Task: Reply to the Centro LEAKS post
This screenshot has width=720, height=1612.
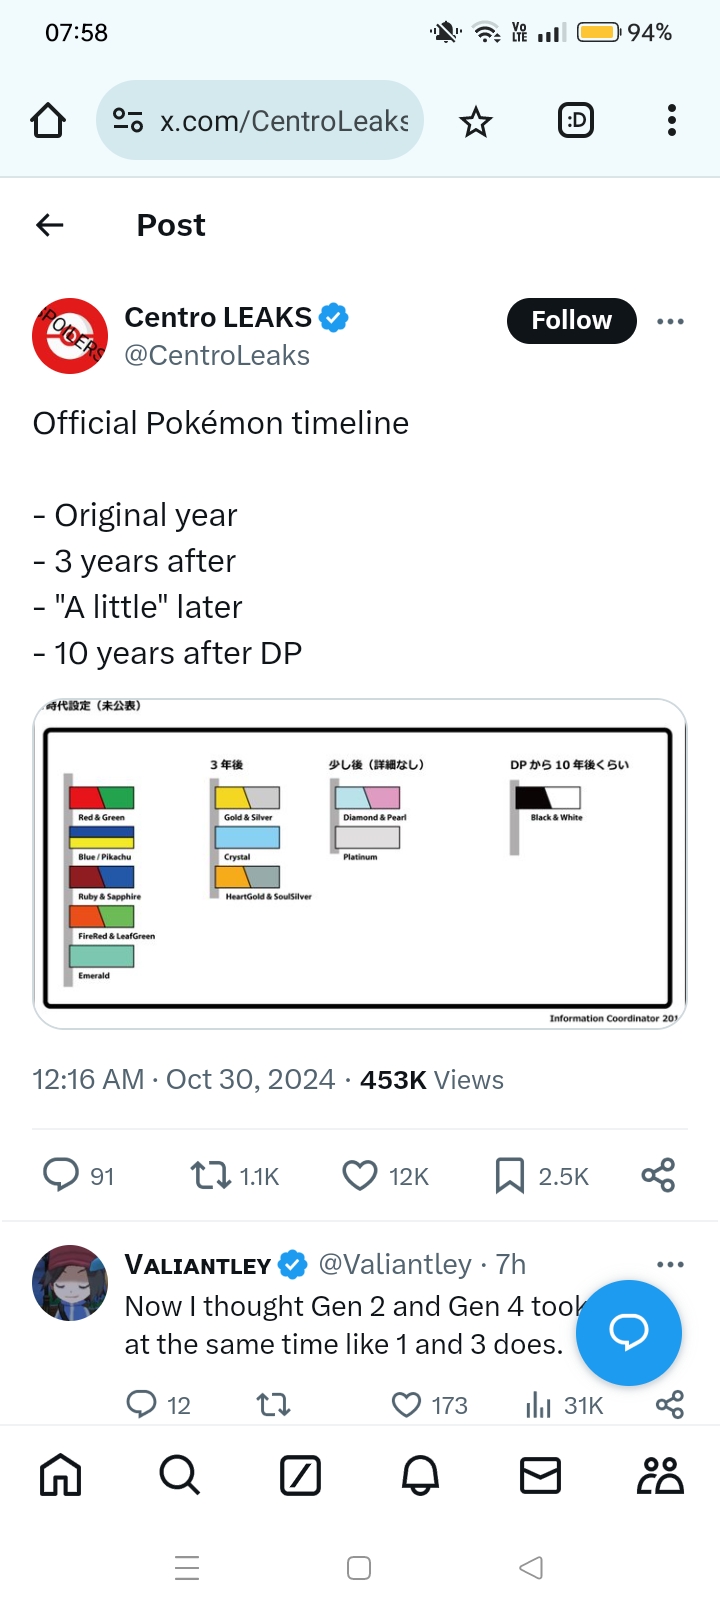Action: click(61, 1175)
